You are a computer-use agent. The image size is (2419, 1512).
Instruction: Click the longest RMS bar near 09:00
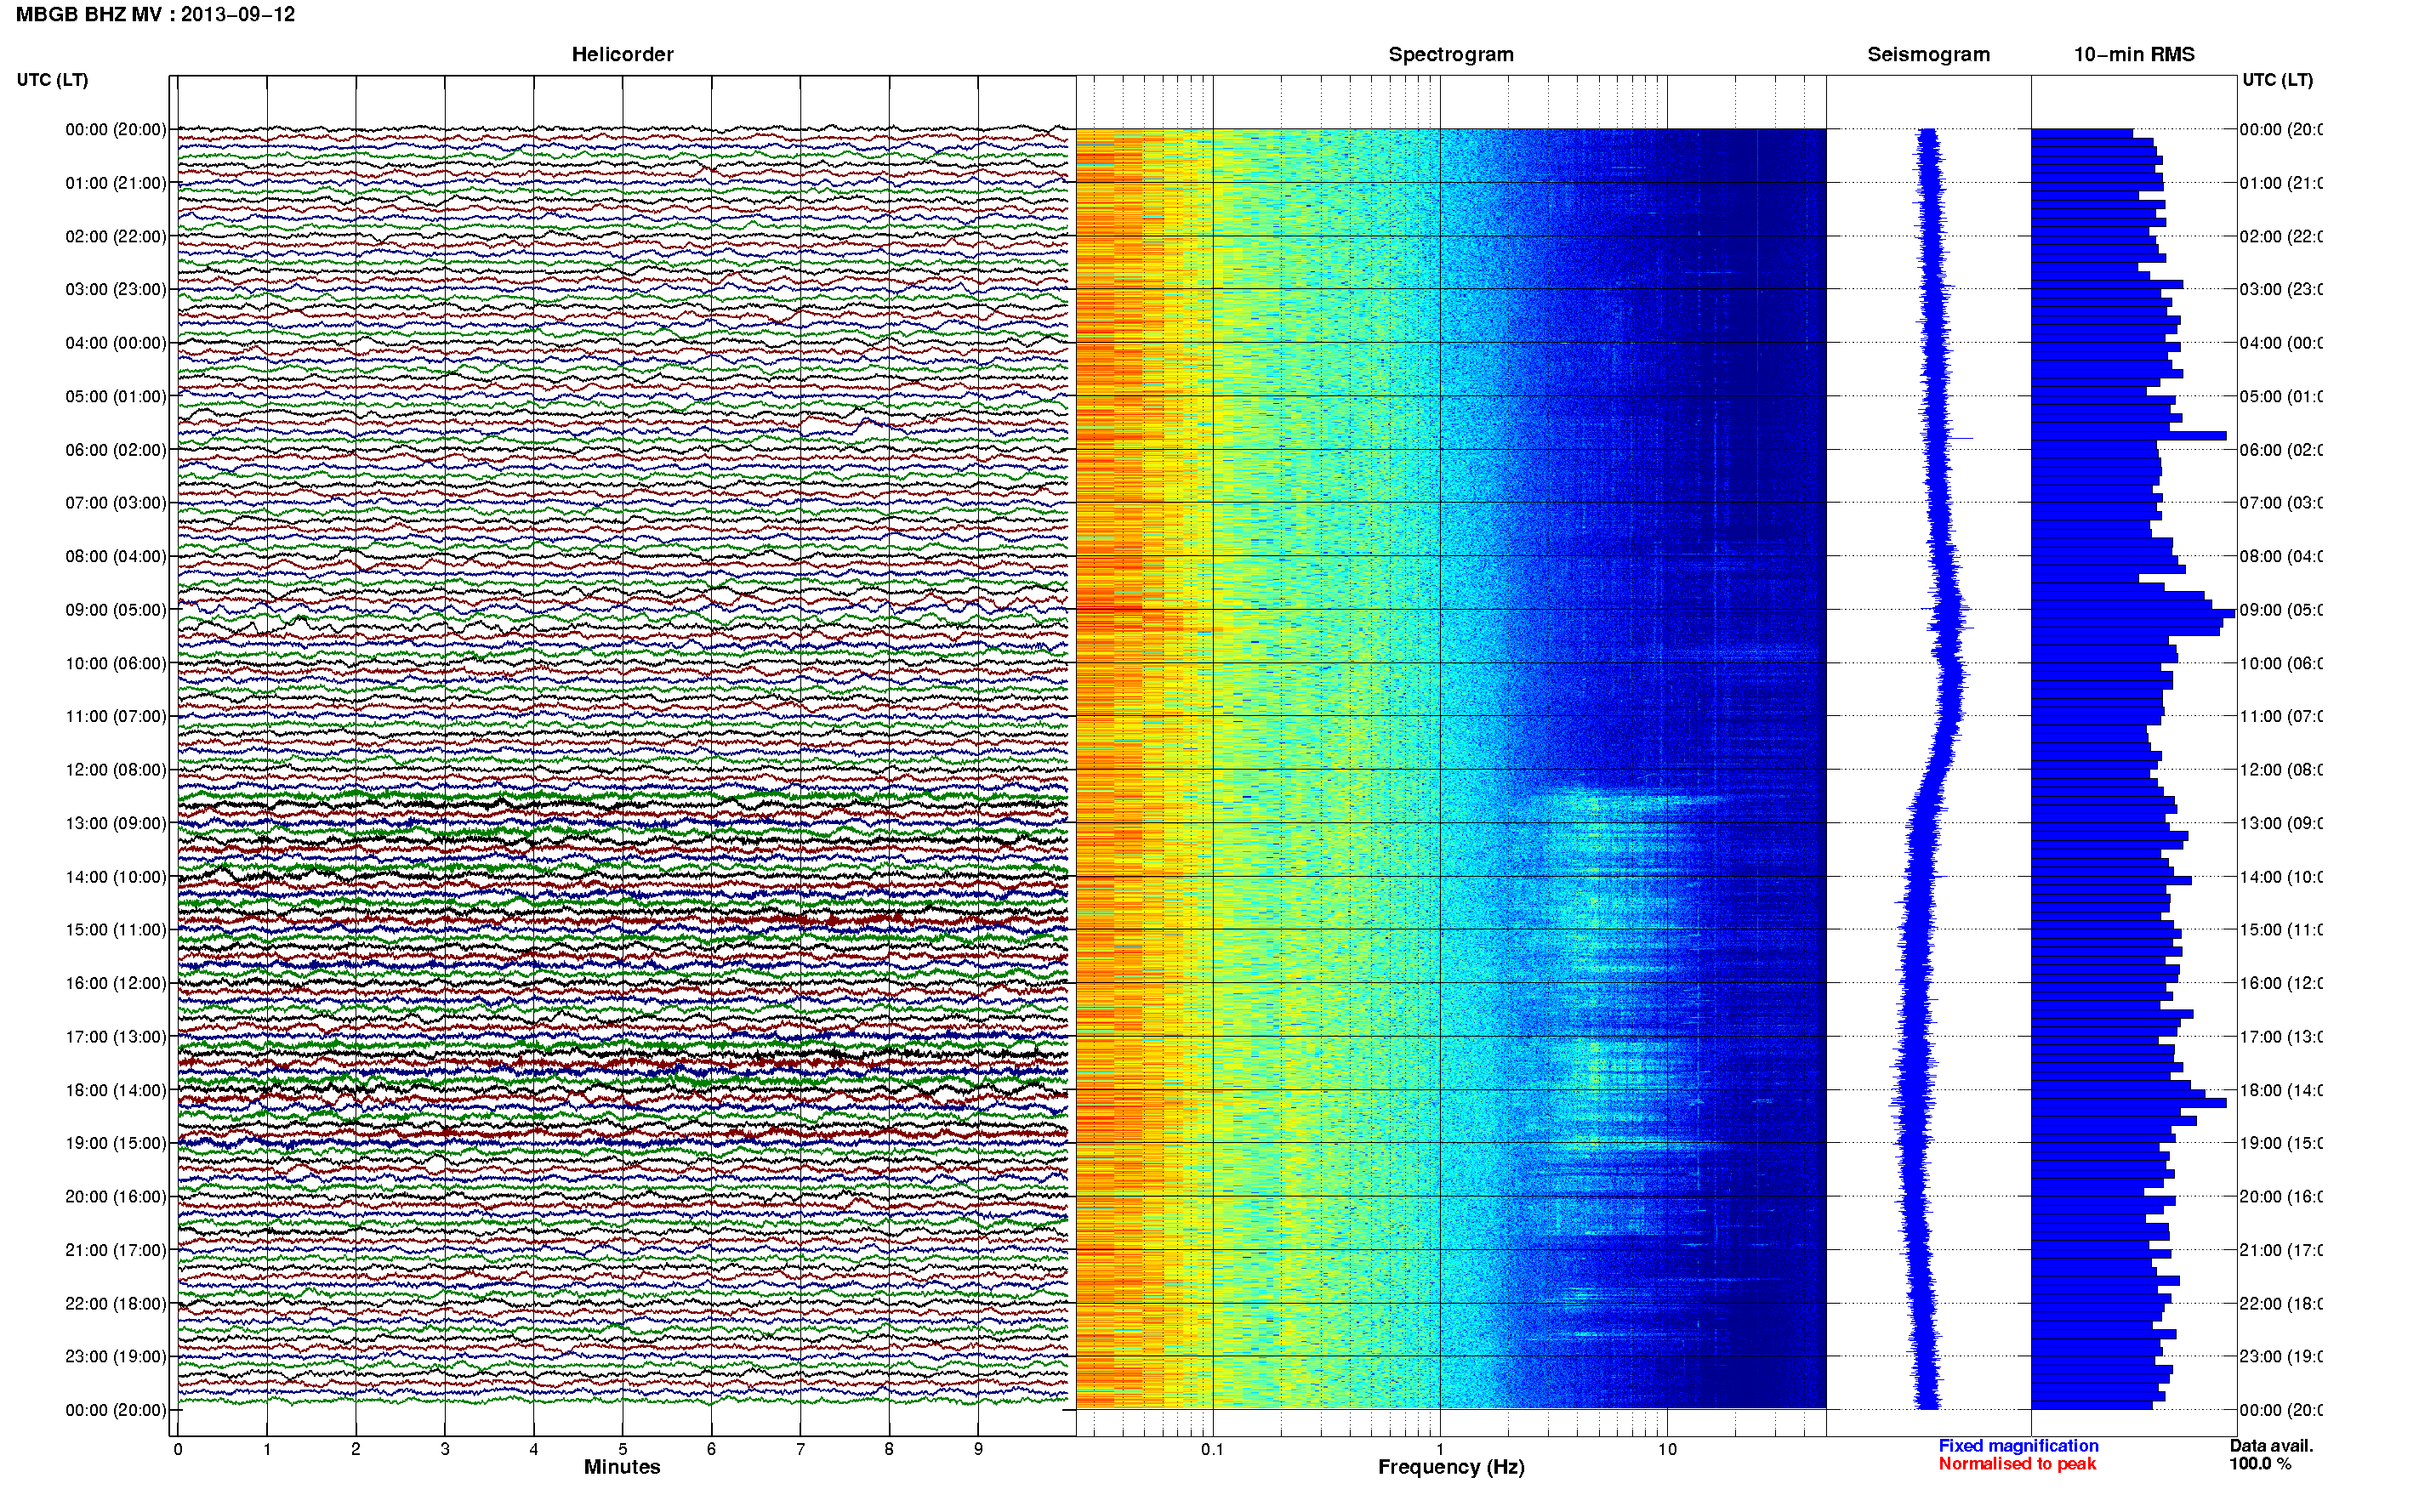[2133, 613]
